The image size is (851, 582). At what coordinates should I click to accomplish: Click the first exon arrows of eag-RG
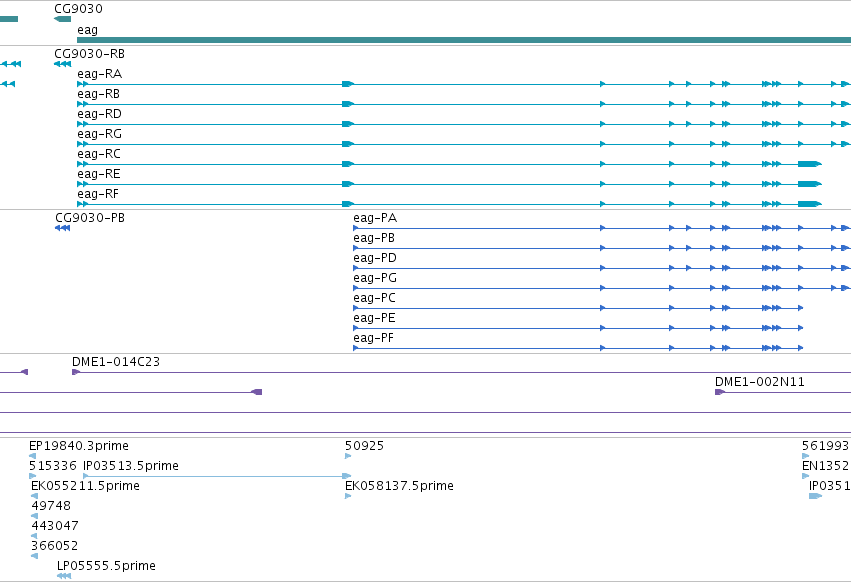82,144
